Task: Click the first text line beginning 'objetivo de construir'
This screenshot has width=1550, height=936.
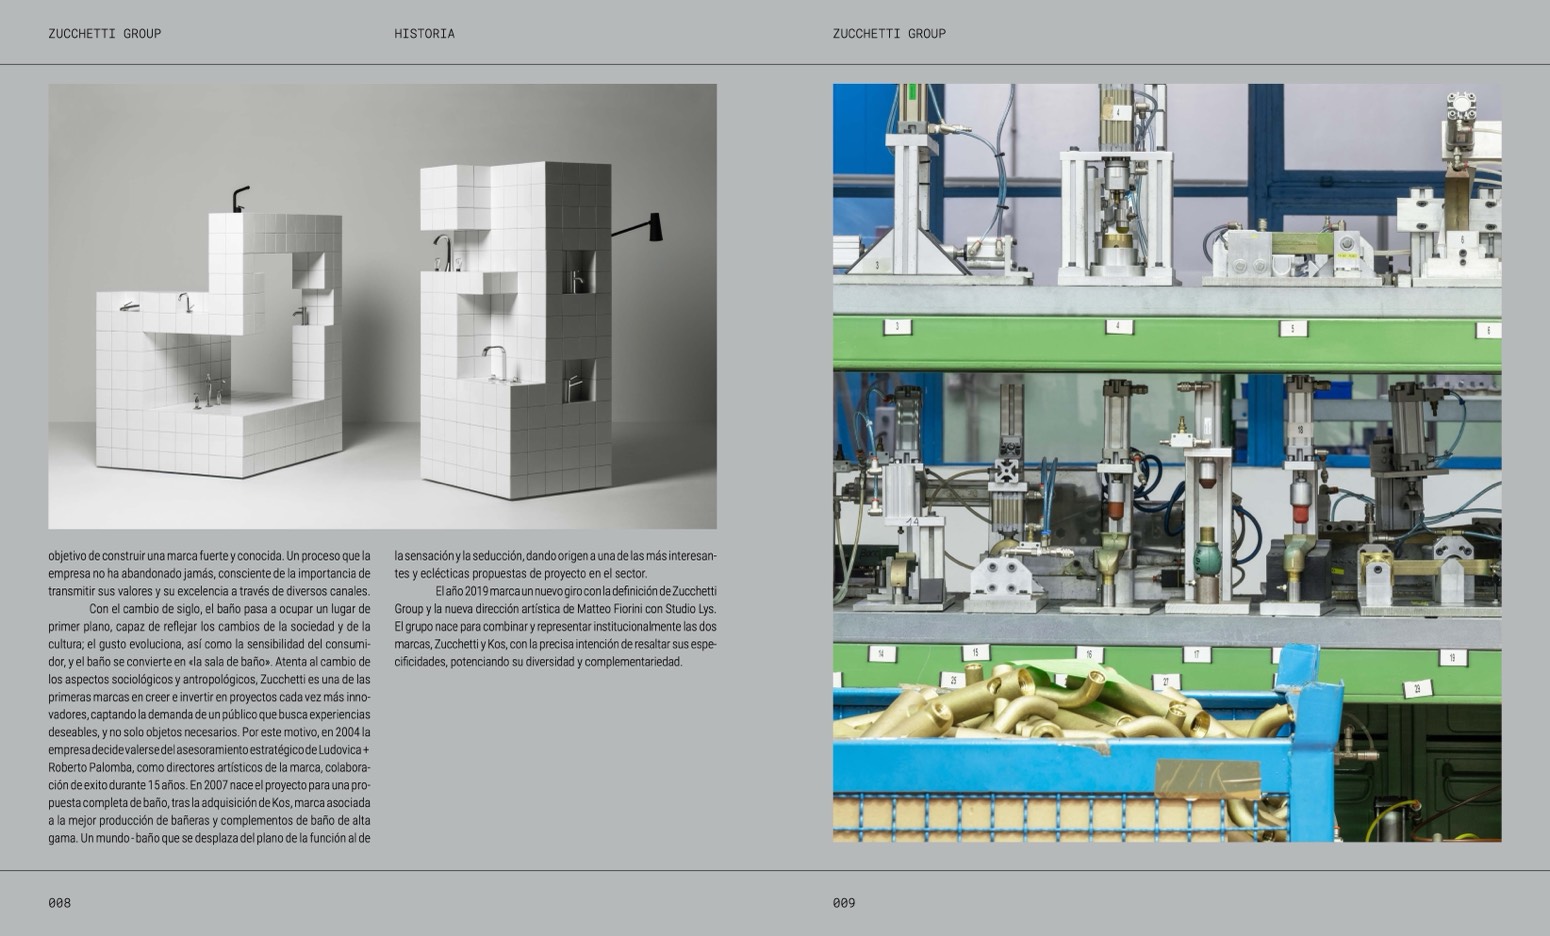Action: [x=209, y=556]
